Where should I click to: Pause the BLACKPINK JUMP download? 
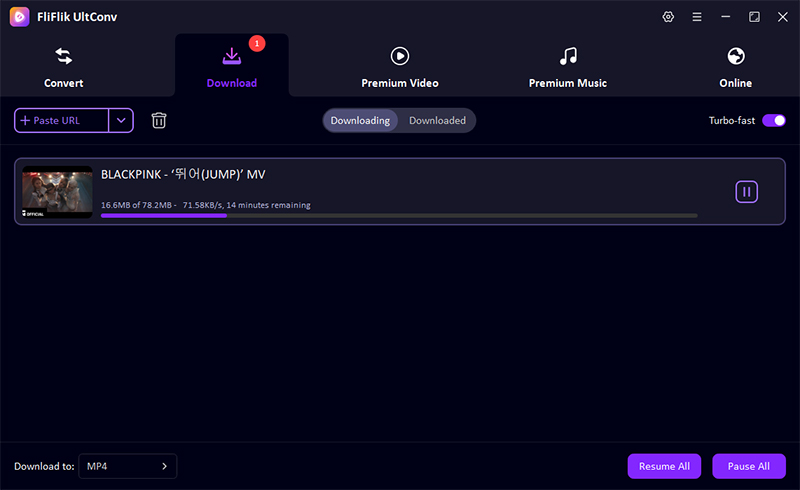pos(746,192)
